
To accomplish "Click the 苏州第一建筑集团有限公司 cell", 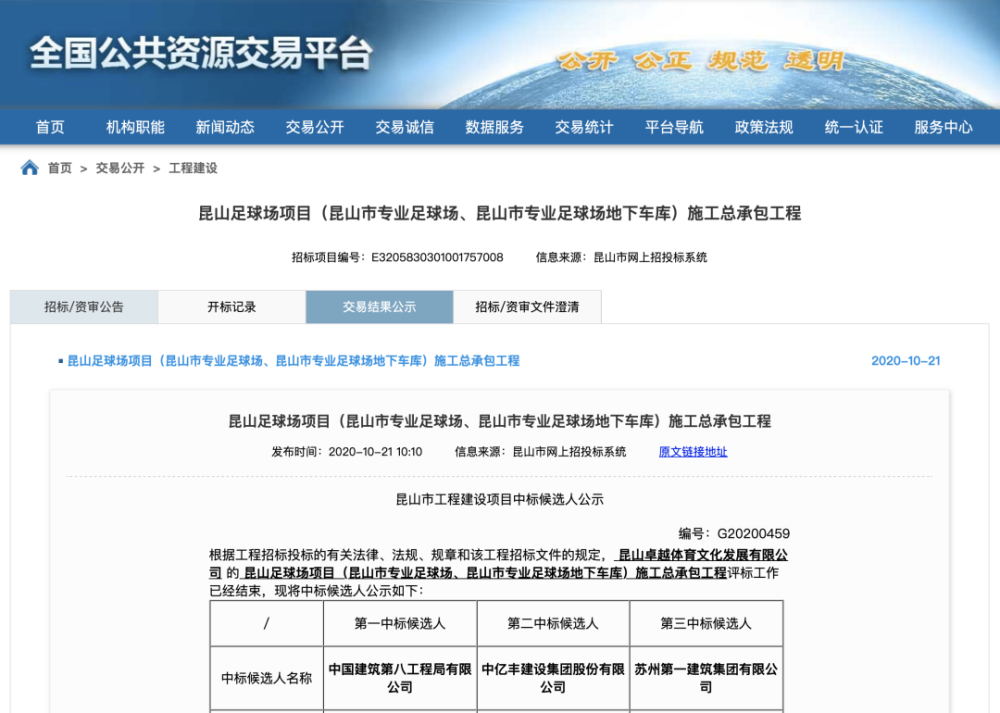I will 706,678.
